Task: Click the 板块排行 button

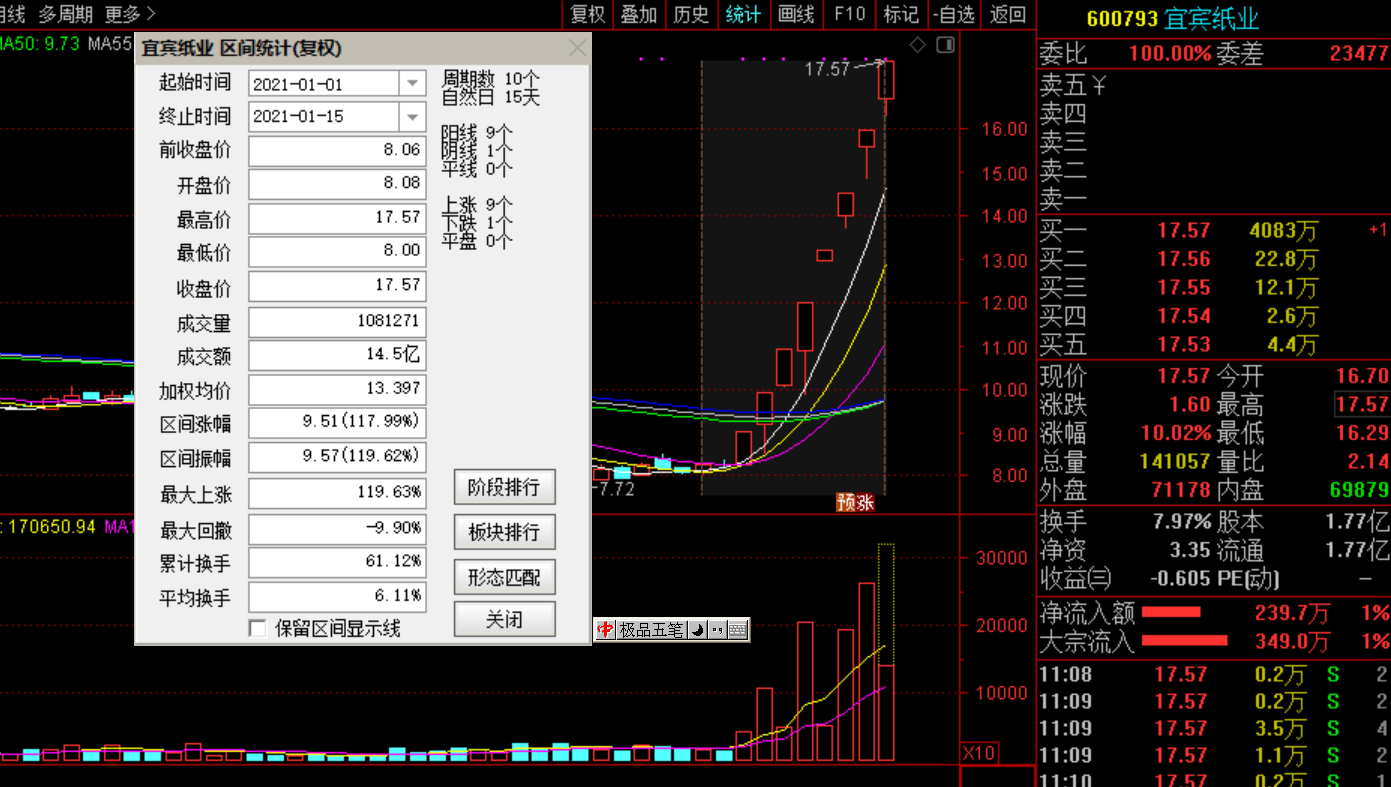Action: click(504, 532)
